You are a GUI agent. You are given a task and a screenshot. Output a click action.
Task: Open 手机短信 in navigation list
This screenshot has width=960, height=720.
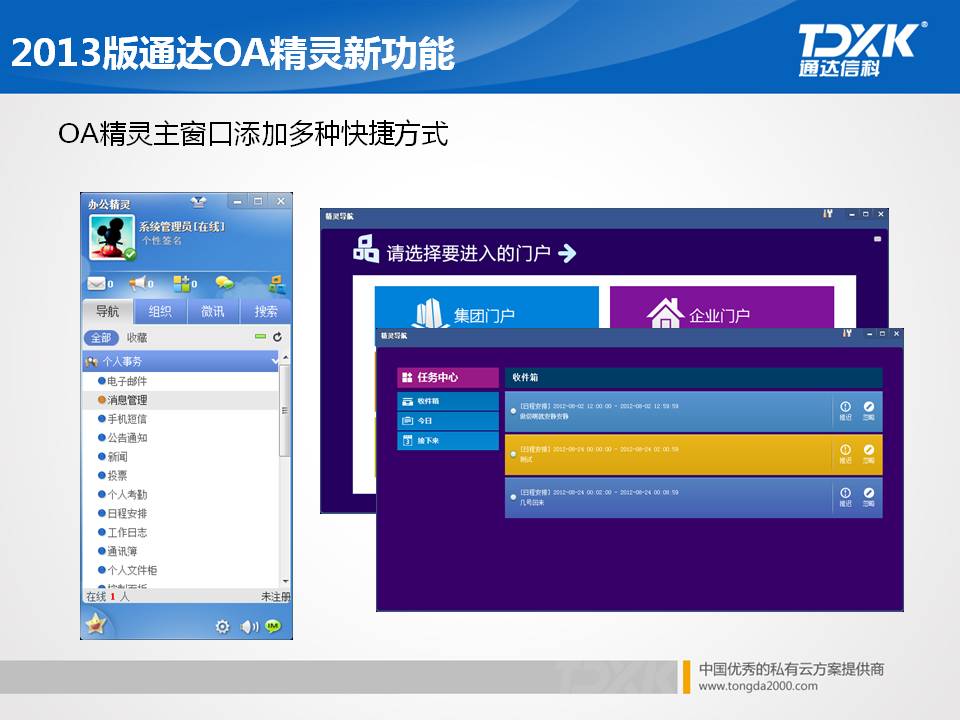[x=127, y=419]
